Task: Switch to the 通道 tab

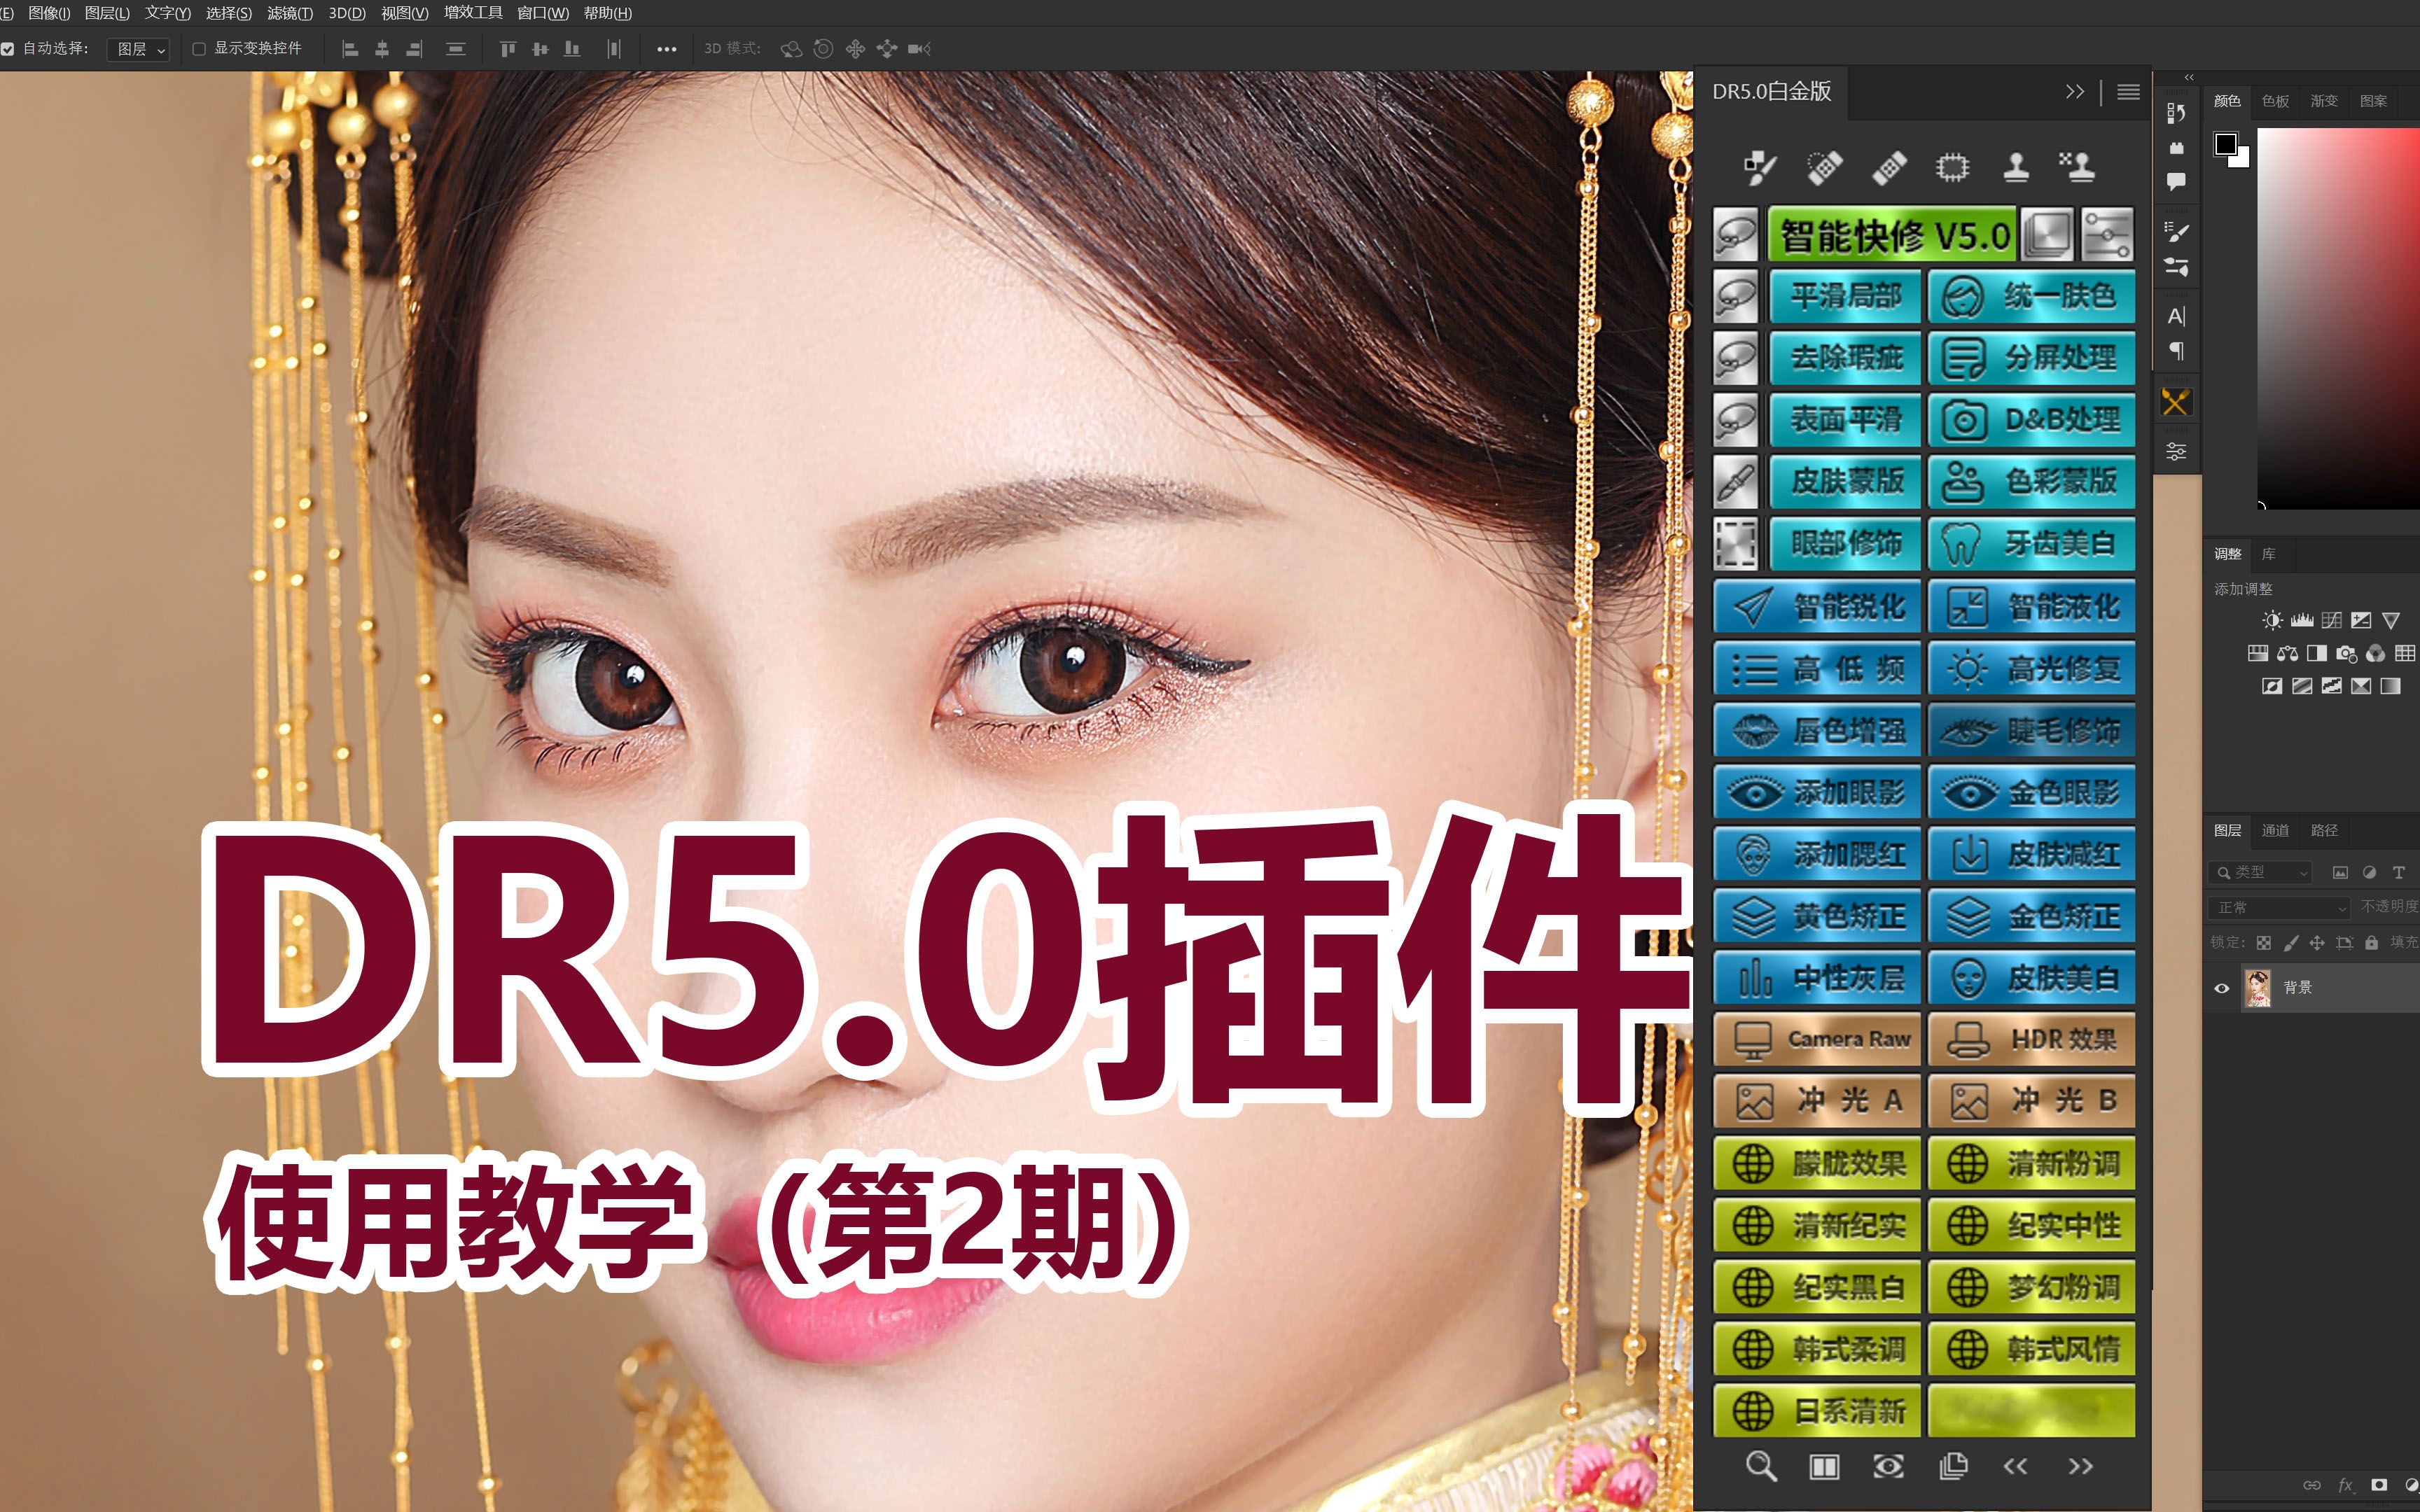Action: click(2275, 830)
